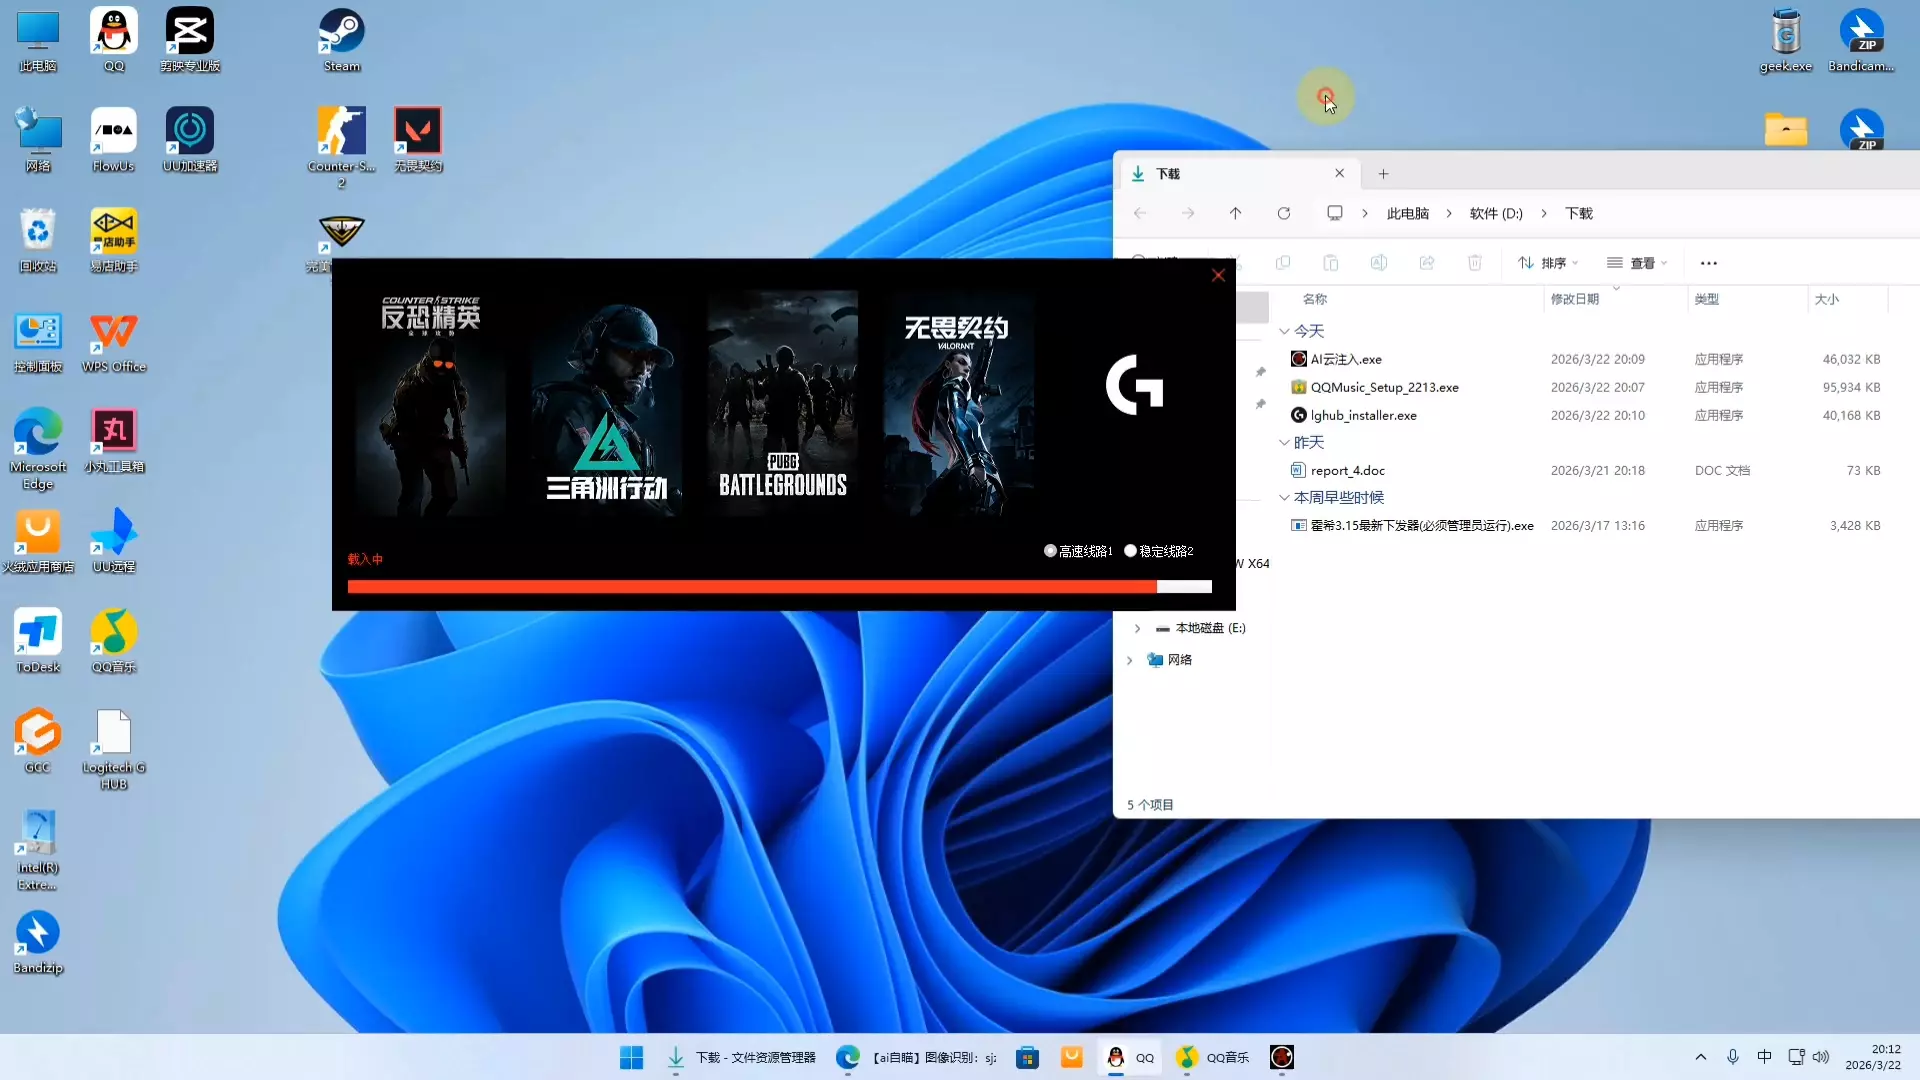Select the 反恐精英 game thumbnail
Screen dimensions: 1920x1080
(x=431, y=403)
